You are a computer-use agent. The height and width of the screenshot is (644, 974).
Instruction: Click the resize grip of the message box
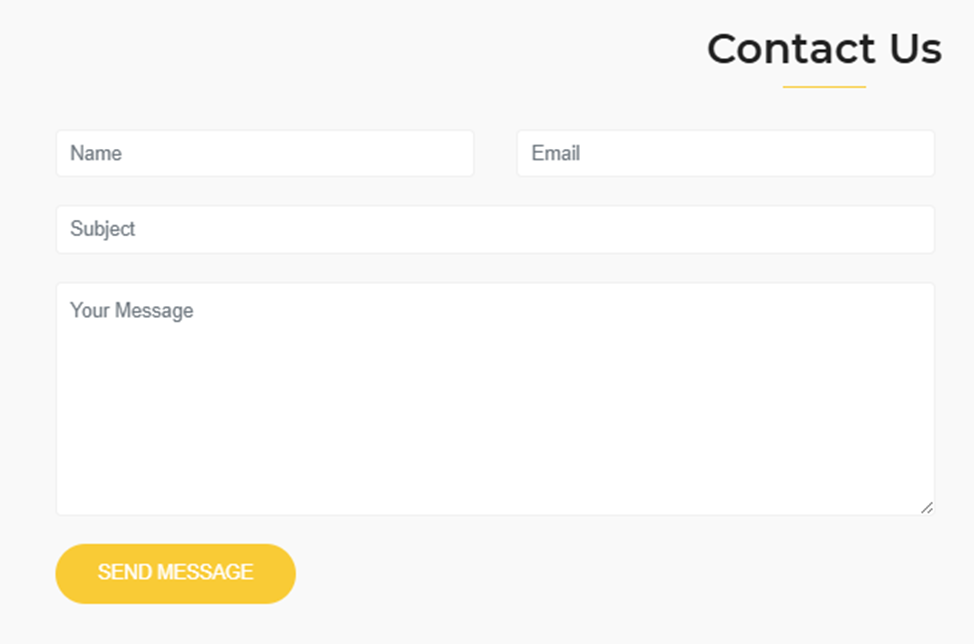(x=927, y=508)
